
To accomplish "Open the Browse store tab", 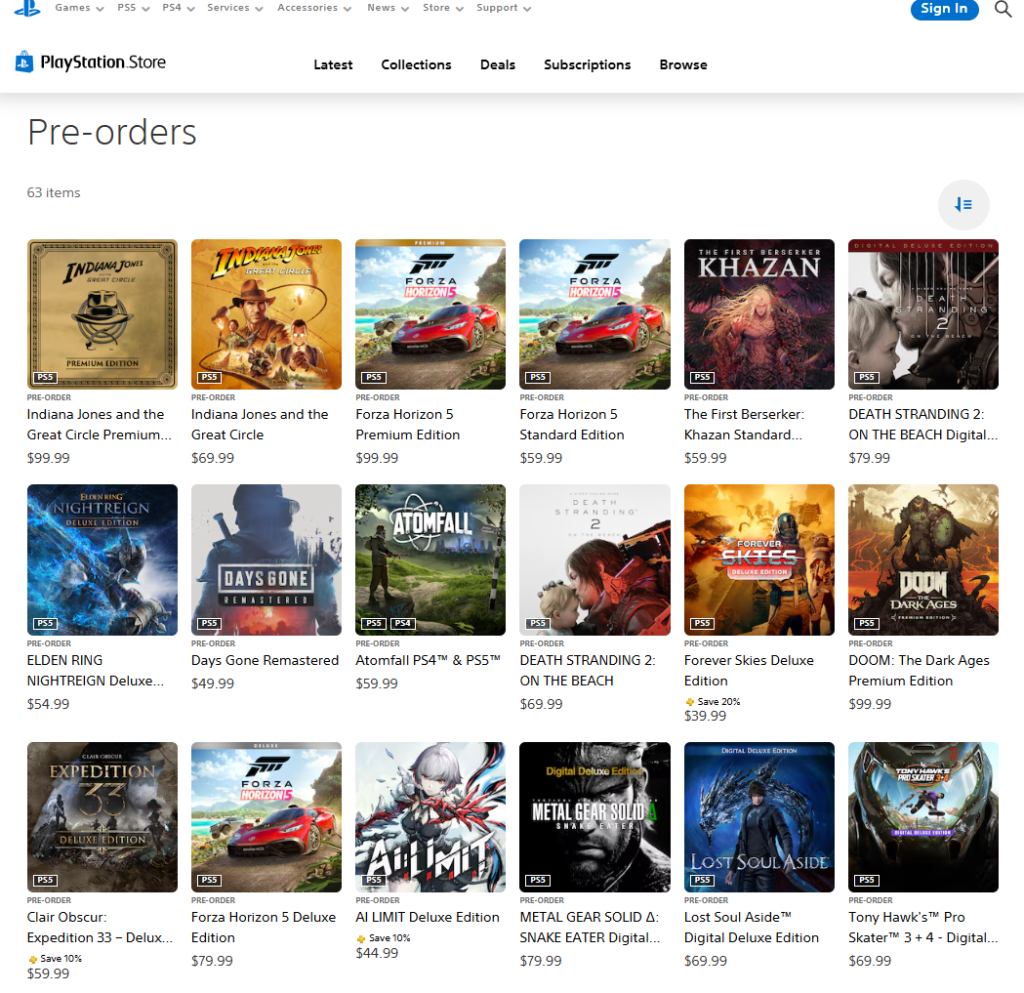I will pyautogui.click(x=683, y=65).
